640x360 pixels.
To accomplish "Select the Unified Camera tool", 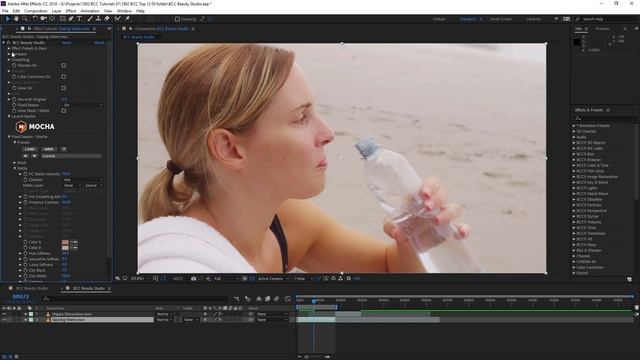I will tap(43, 19).
